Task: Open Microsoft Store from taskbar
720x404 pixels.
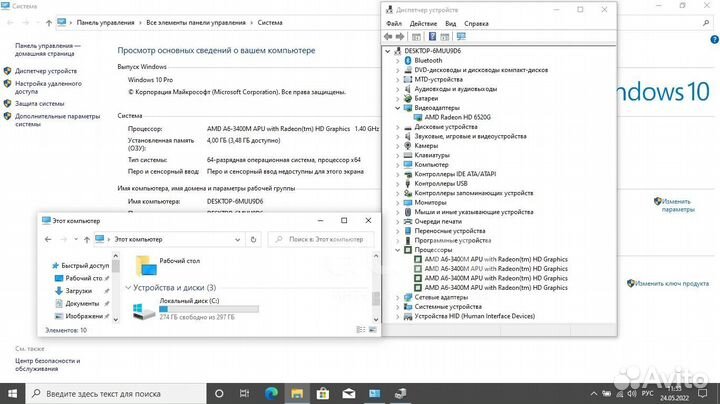Action: 323,393
